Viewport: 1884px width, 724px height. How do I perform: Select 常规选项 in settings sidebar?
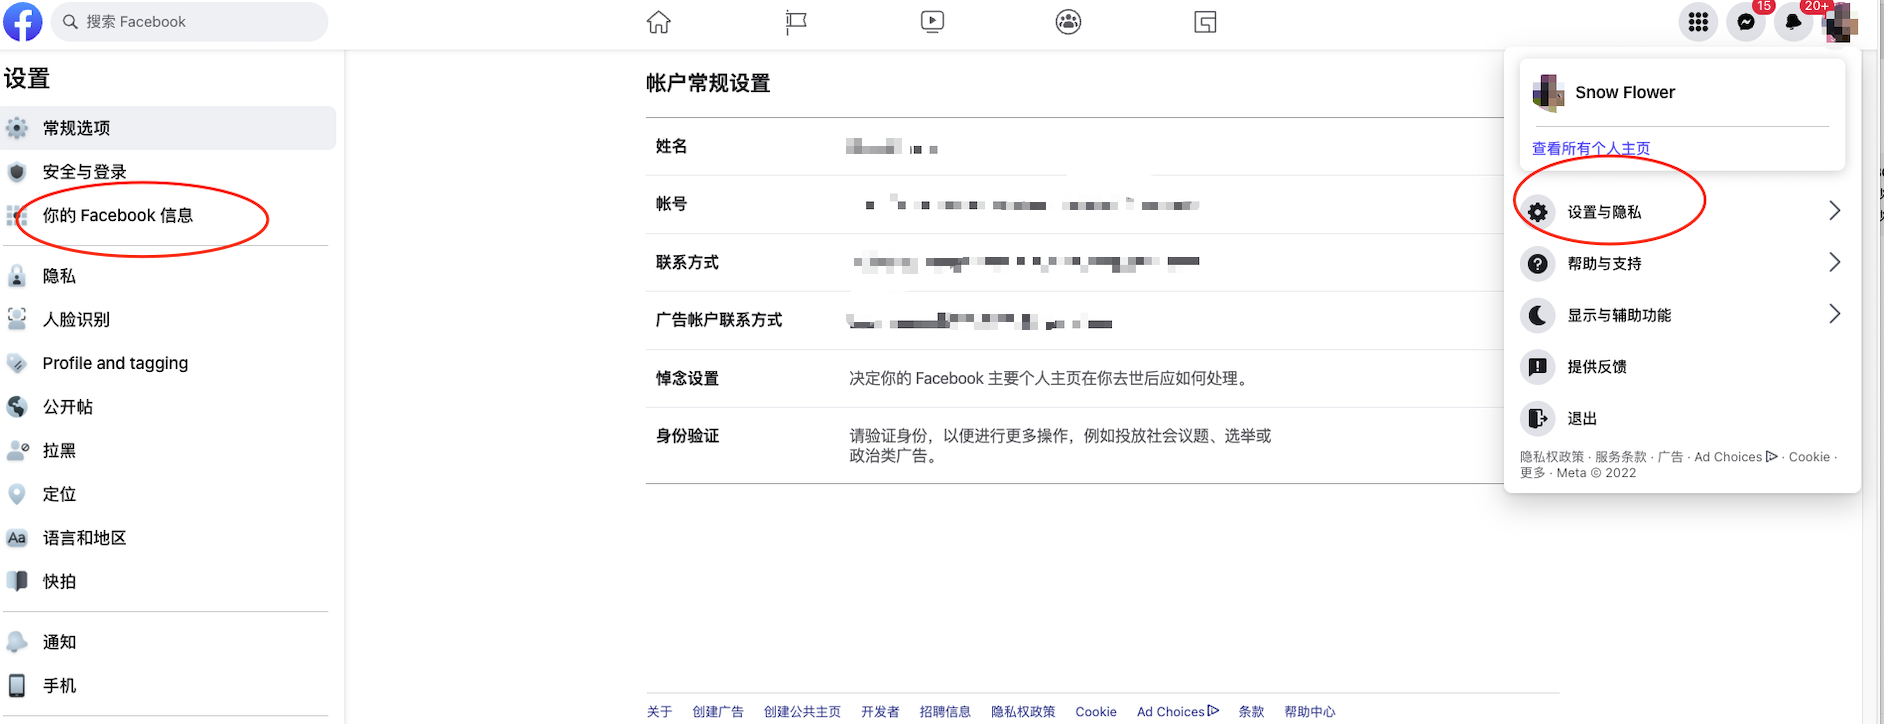tap(168, 128)
